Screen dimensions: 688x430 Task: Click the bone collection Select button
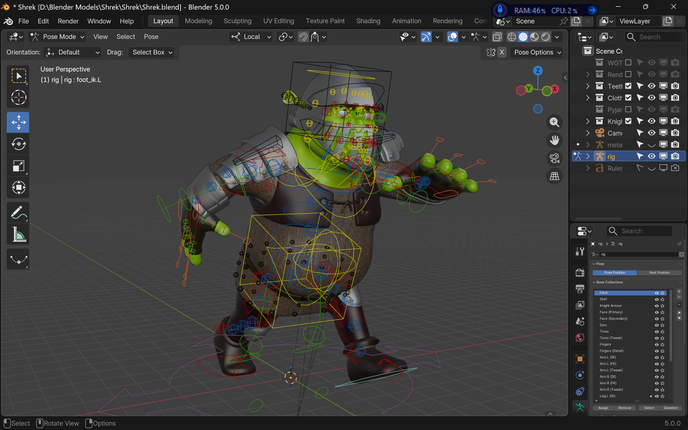click(x=649, y=408)
